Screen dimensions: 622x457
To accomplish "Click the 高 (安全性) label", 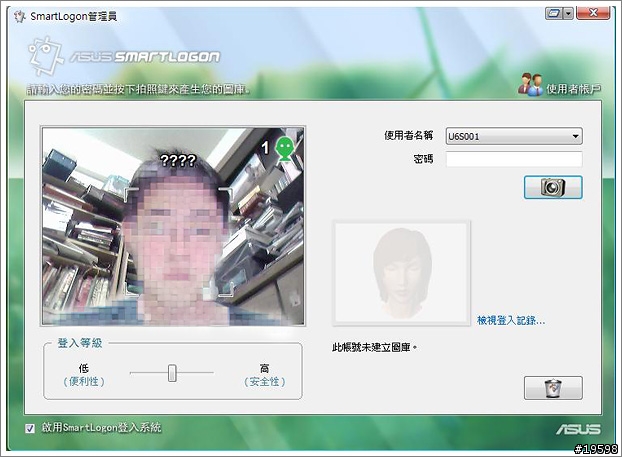I will [x=265, y=375].
